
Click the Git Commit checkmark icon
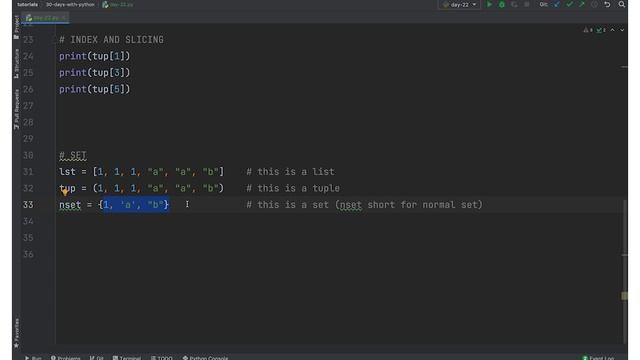pos(569,4)
